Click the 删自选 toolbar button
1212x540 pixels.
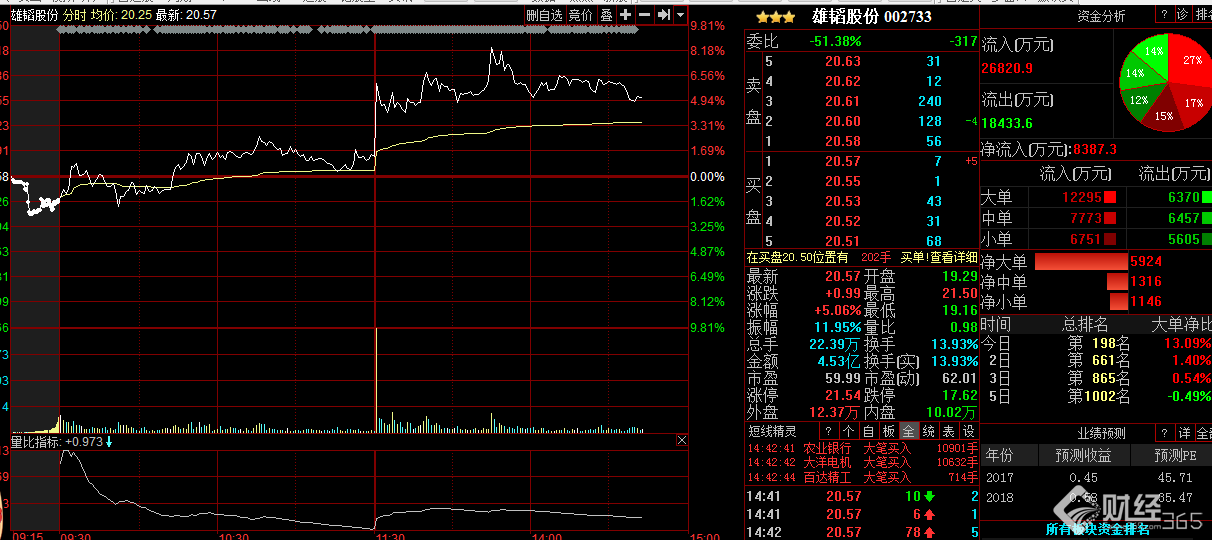tap(545, 15)
